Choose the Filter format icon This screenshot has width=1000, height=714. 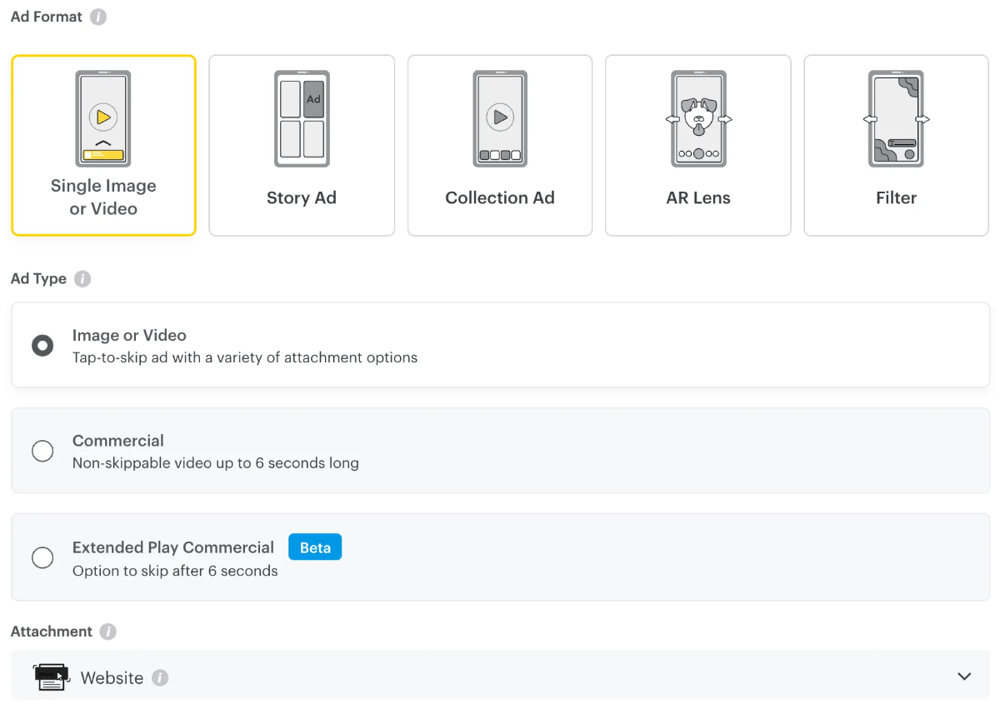(896, 118)
